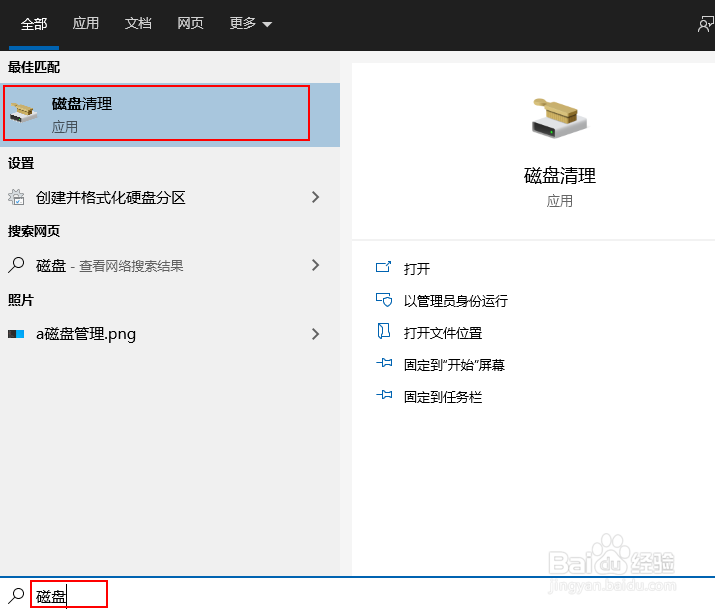Click the shield icon beside 以管理员身份运行

point(383,300)
